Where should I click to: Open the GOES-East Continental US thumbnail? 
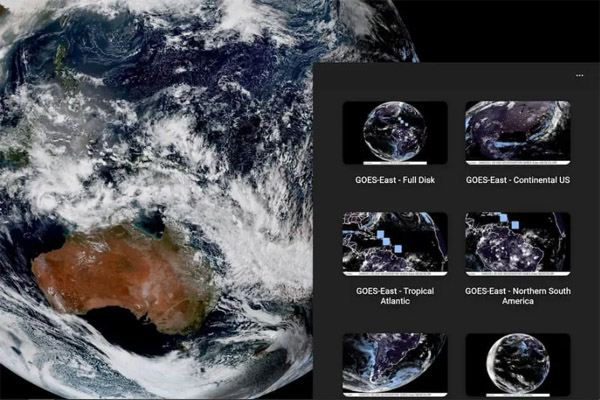pos(518,133)
